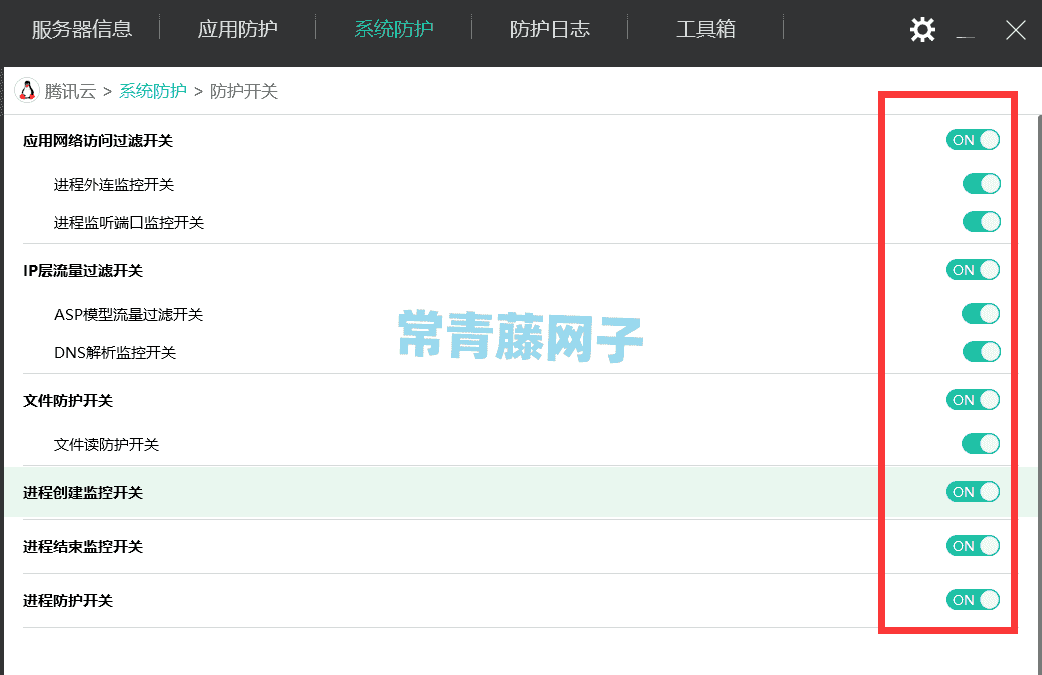Click 腾讯云 in the breadcrumb
Image resolution: width=1042 pixels, height=675 pixels.
70,91
